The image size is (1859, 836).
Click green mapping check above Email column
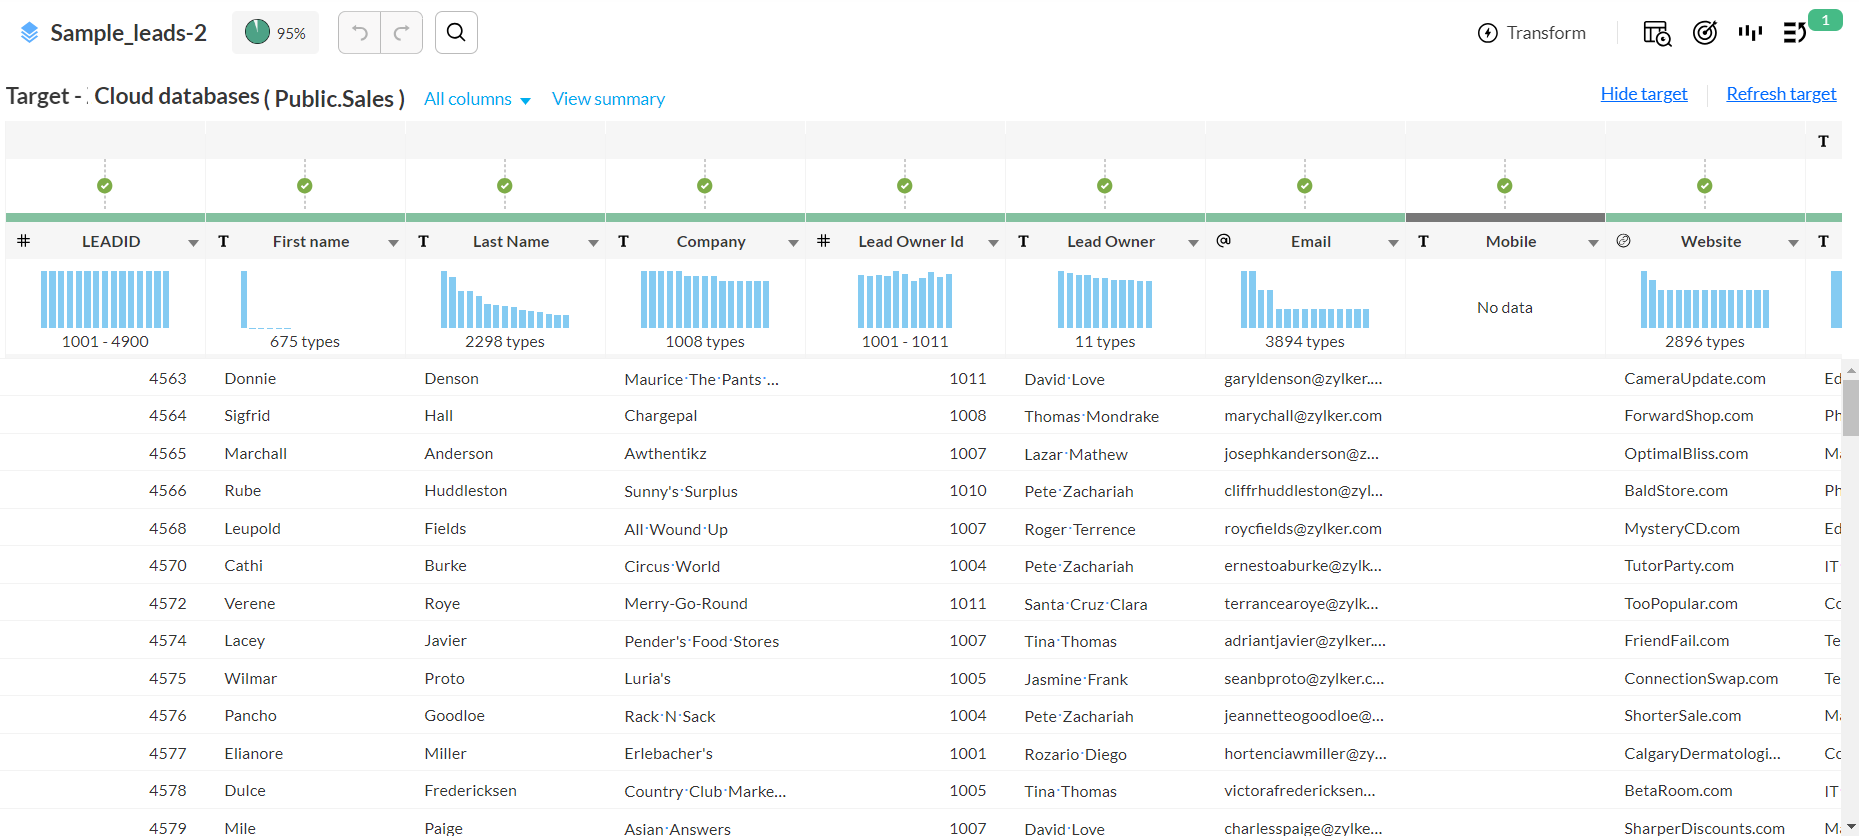pos(1305,186)
